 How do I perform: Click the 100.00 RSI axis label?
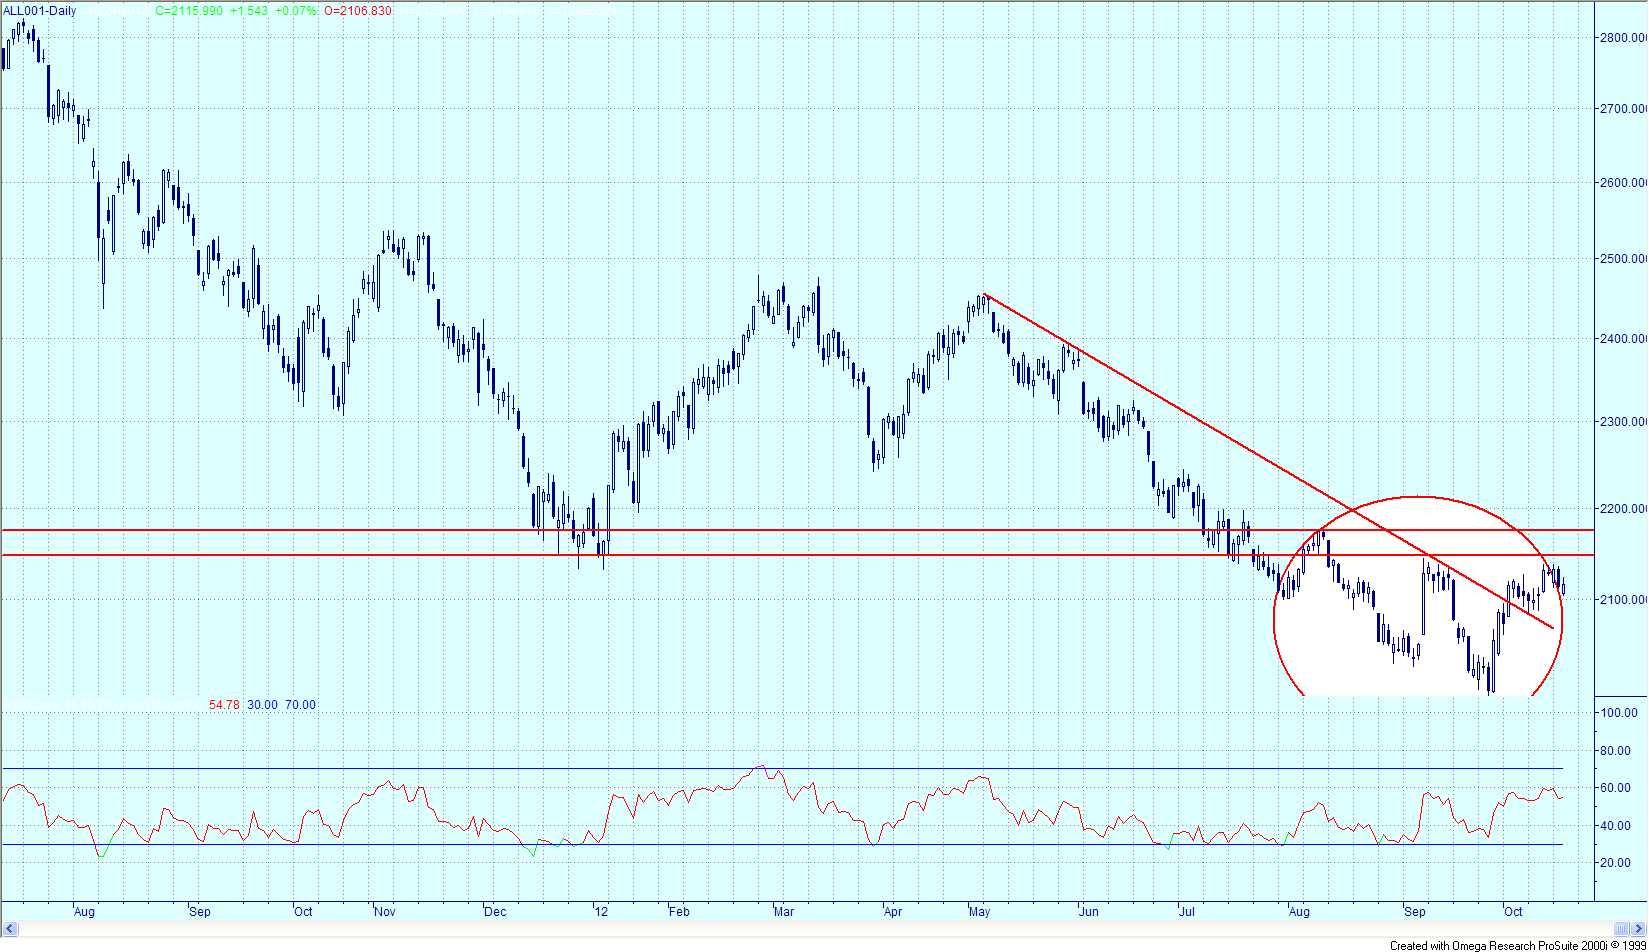pyautogui.click(x=1620, y=713)
